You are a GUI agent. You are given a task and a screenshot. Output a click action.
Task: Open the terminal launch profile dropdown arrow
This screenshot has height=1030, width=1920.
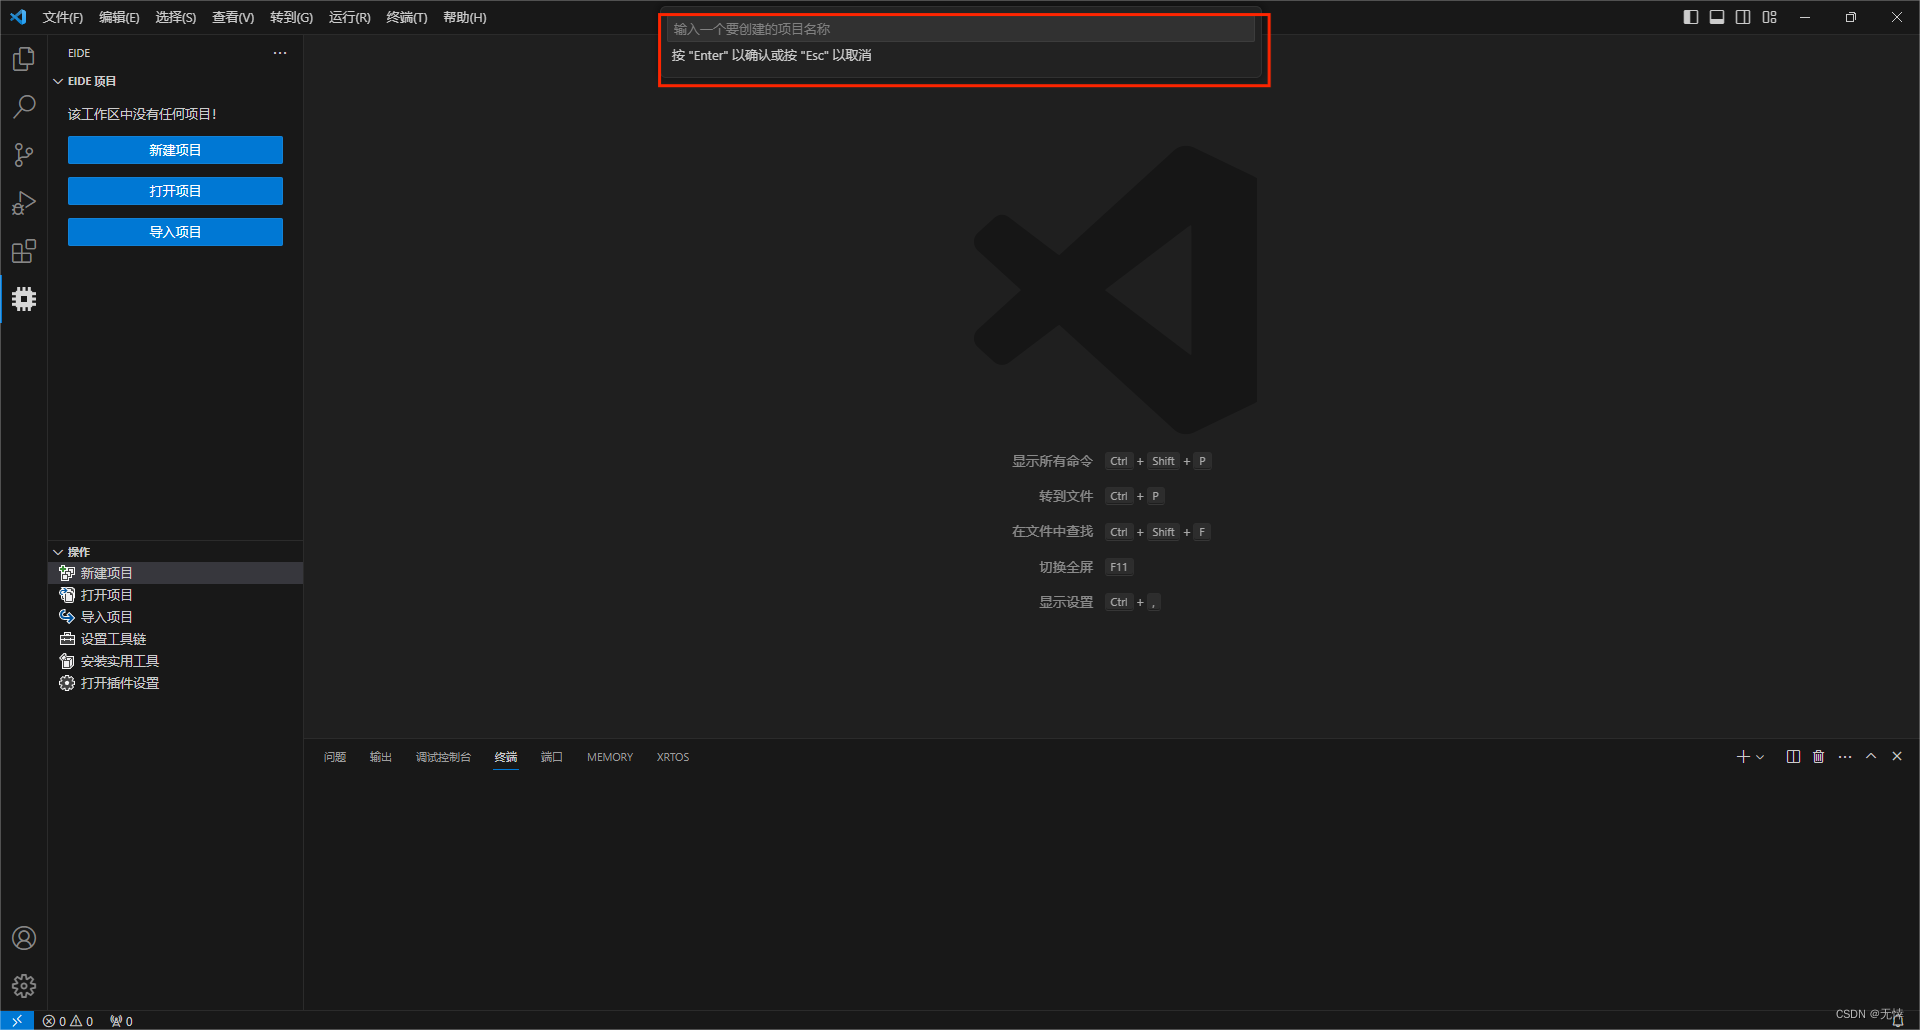(x=1760, y=757)
